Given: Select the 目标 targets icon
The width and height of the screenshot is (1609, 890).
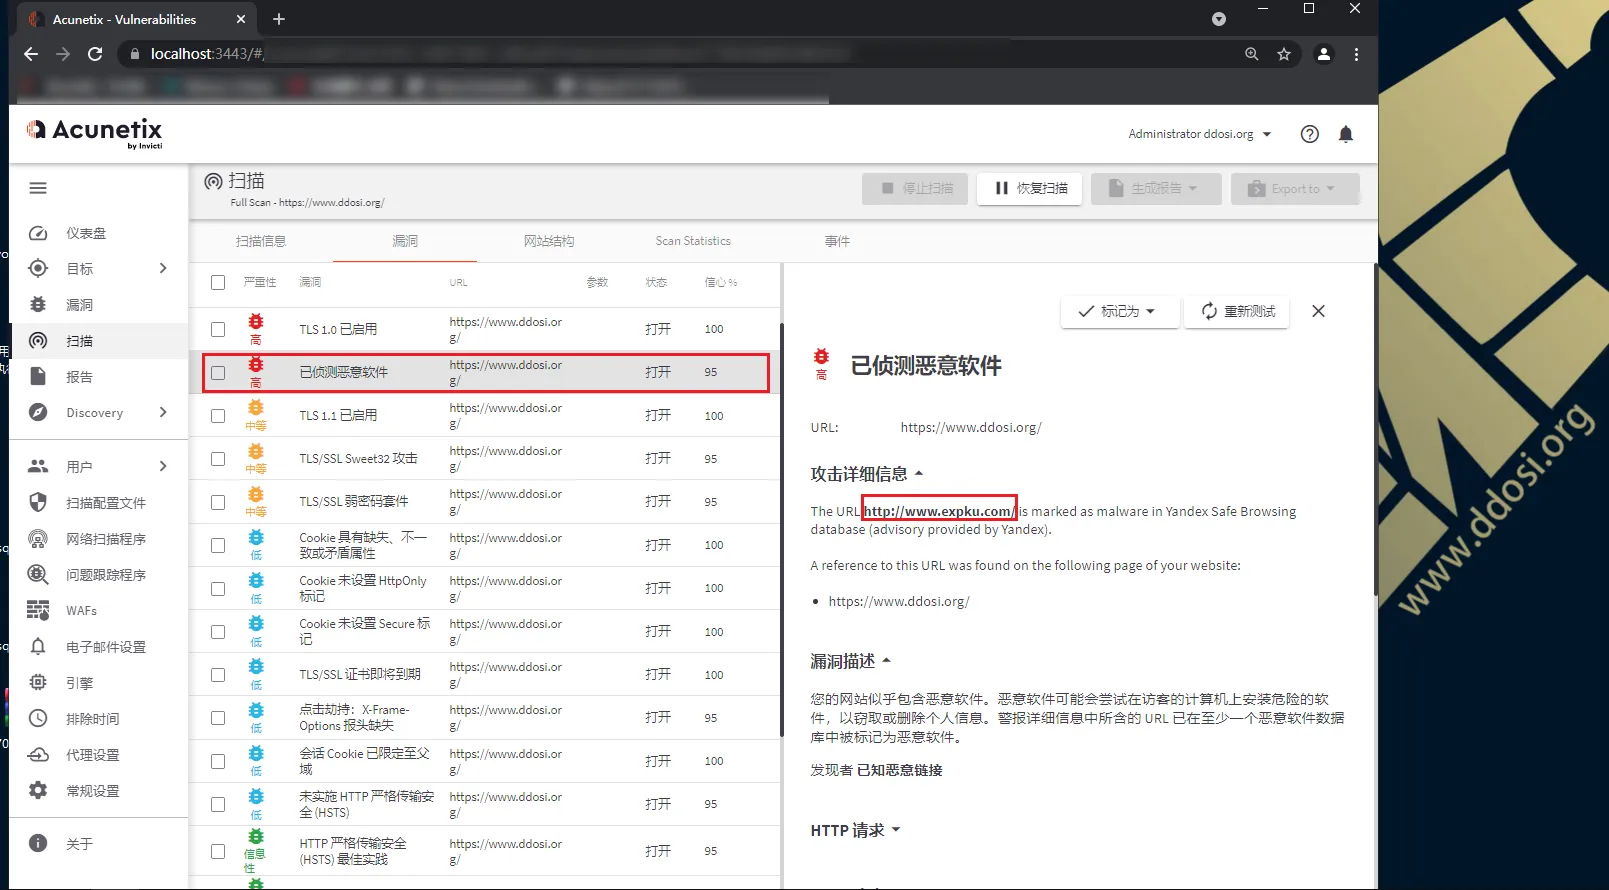Looking at the screenshot, I should 38,269.
